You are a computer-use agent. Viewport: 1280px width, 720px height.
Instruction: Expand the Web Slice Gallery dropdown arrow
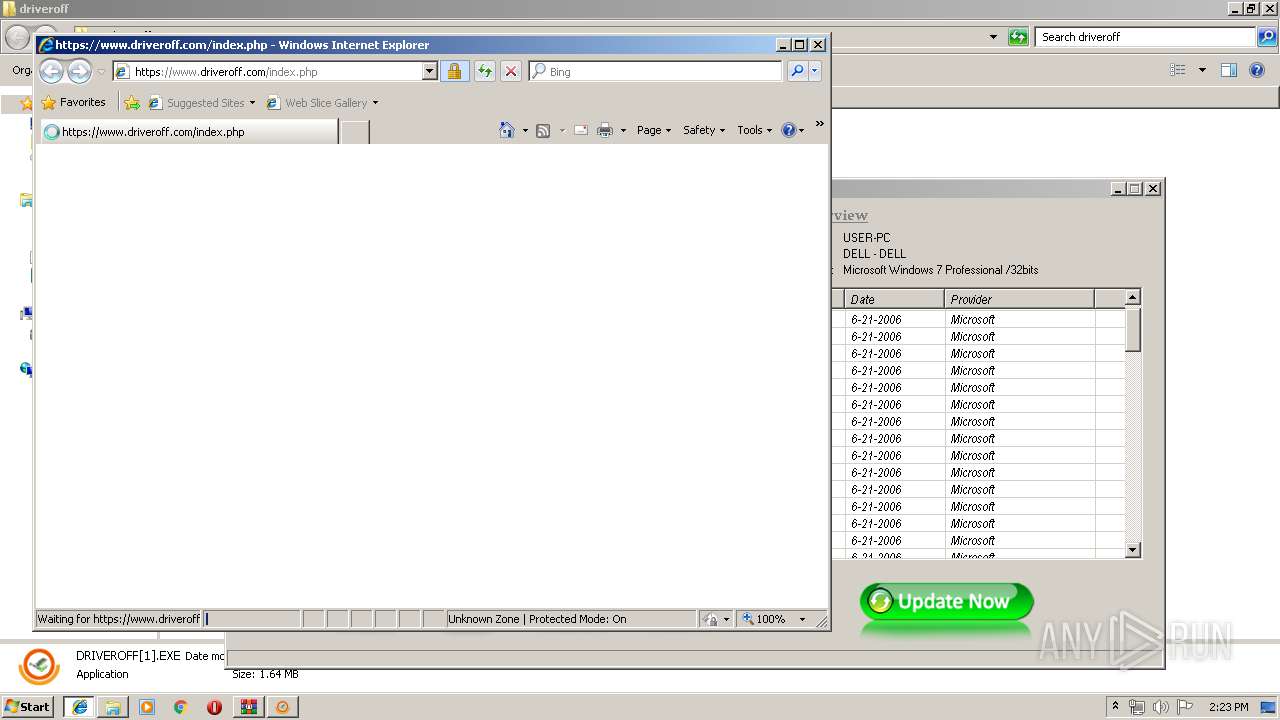(x=375, y=103)
